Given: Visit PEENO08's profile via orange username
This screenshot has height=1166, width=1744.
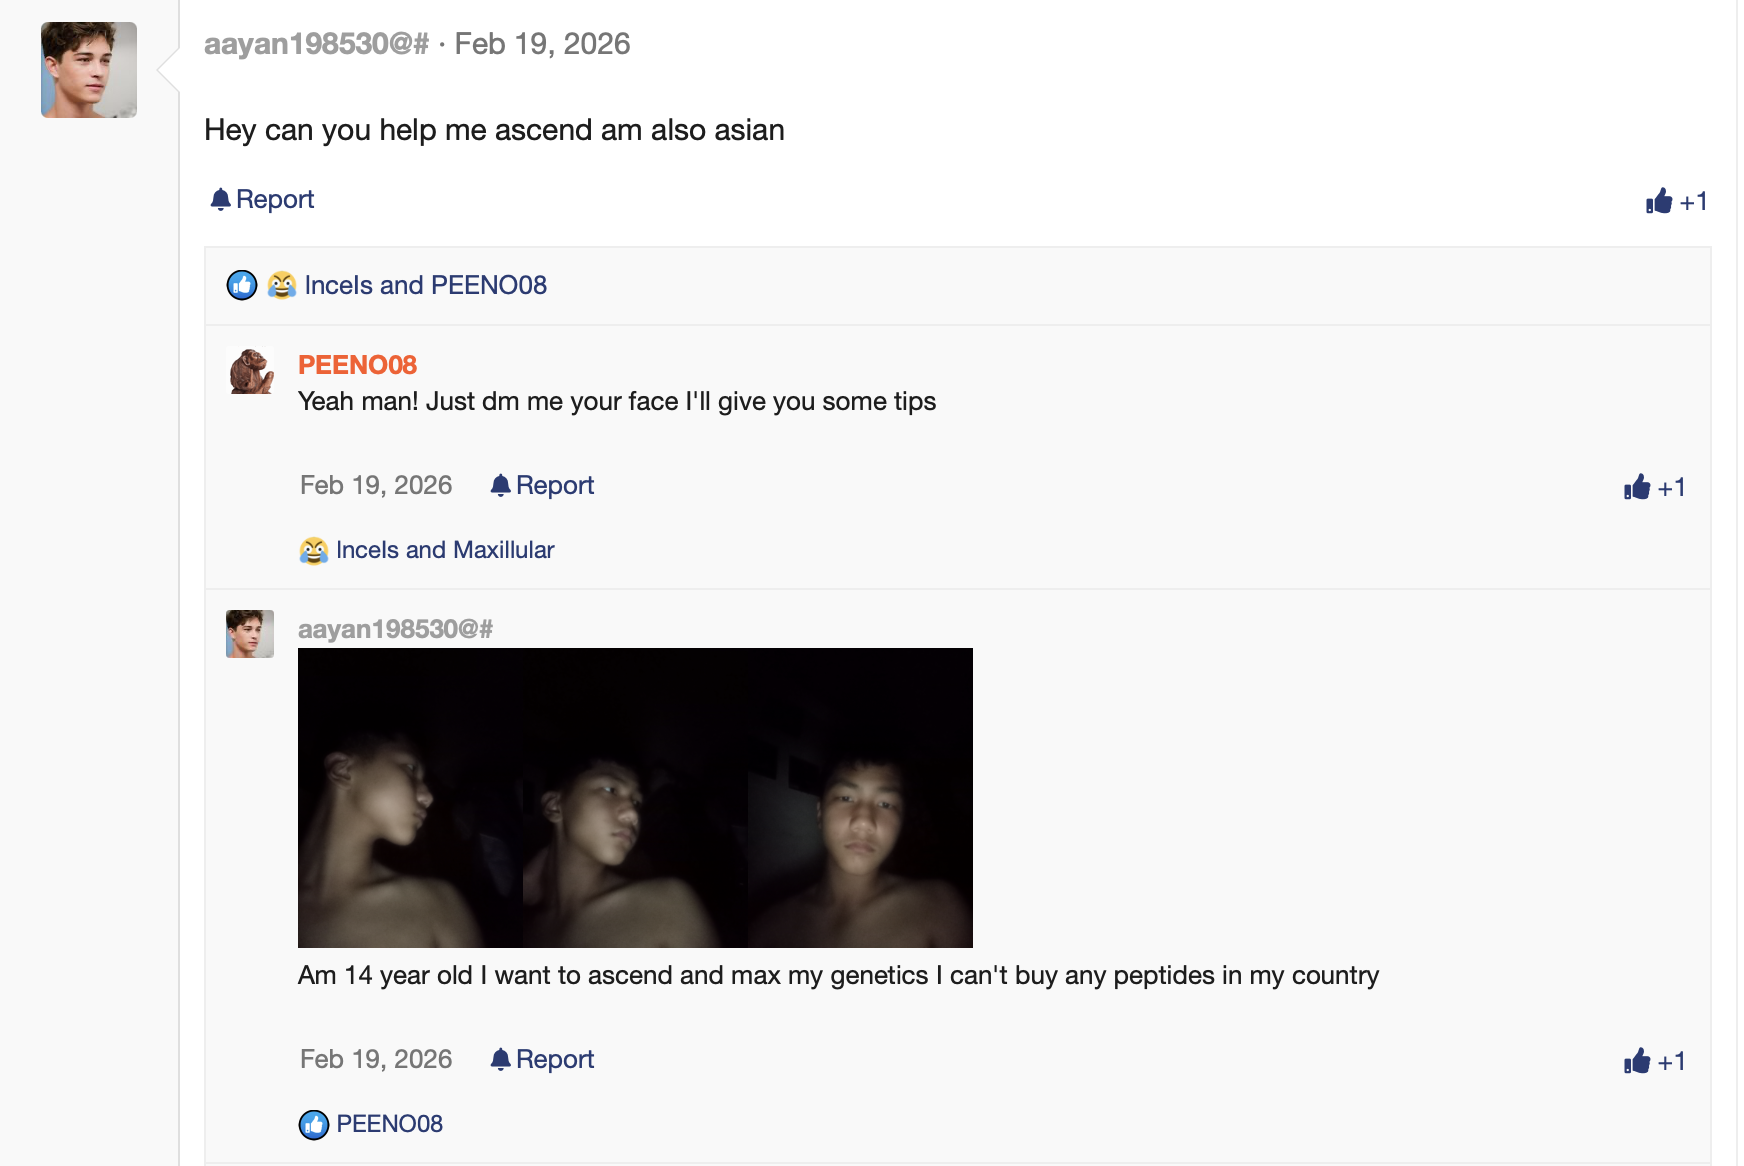Looking at the screenshot, I should (357, 365).
